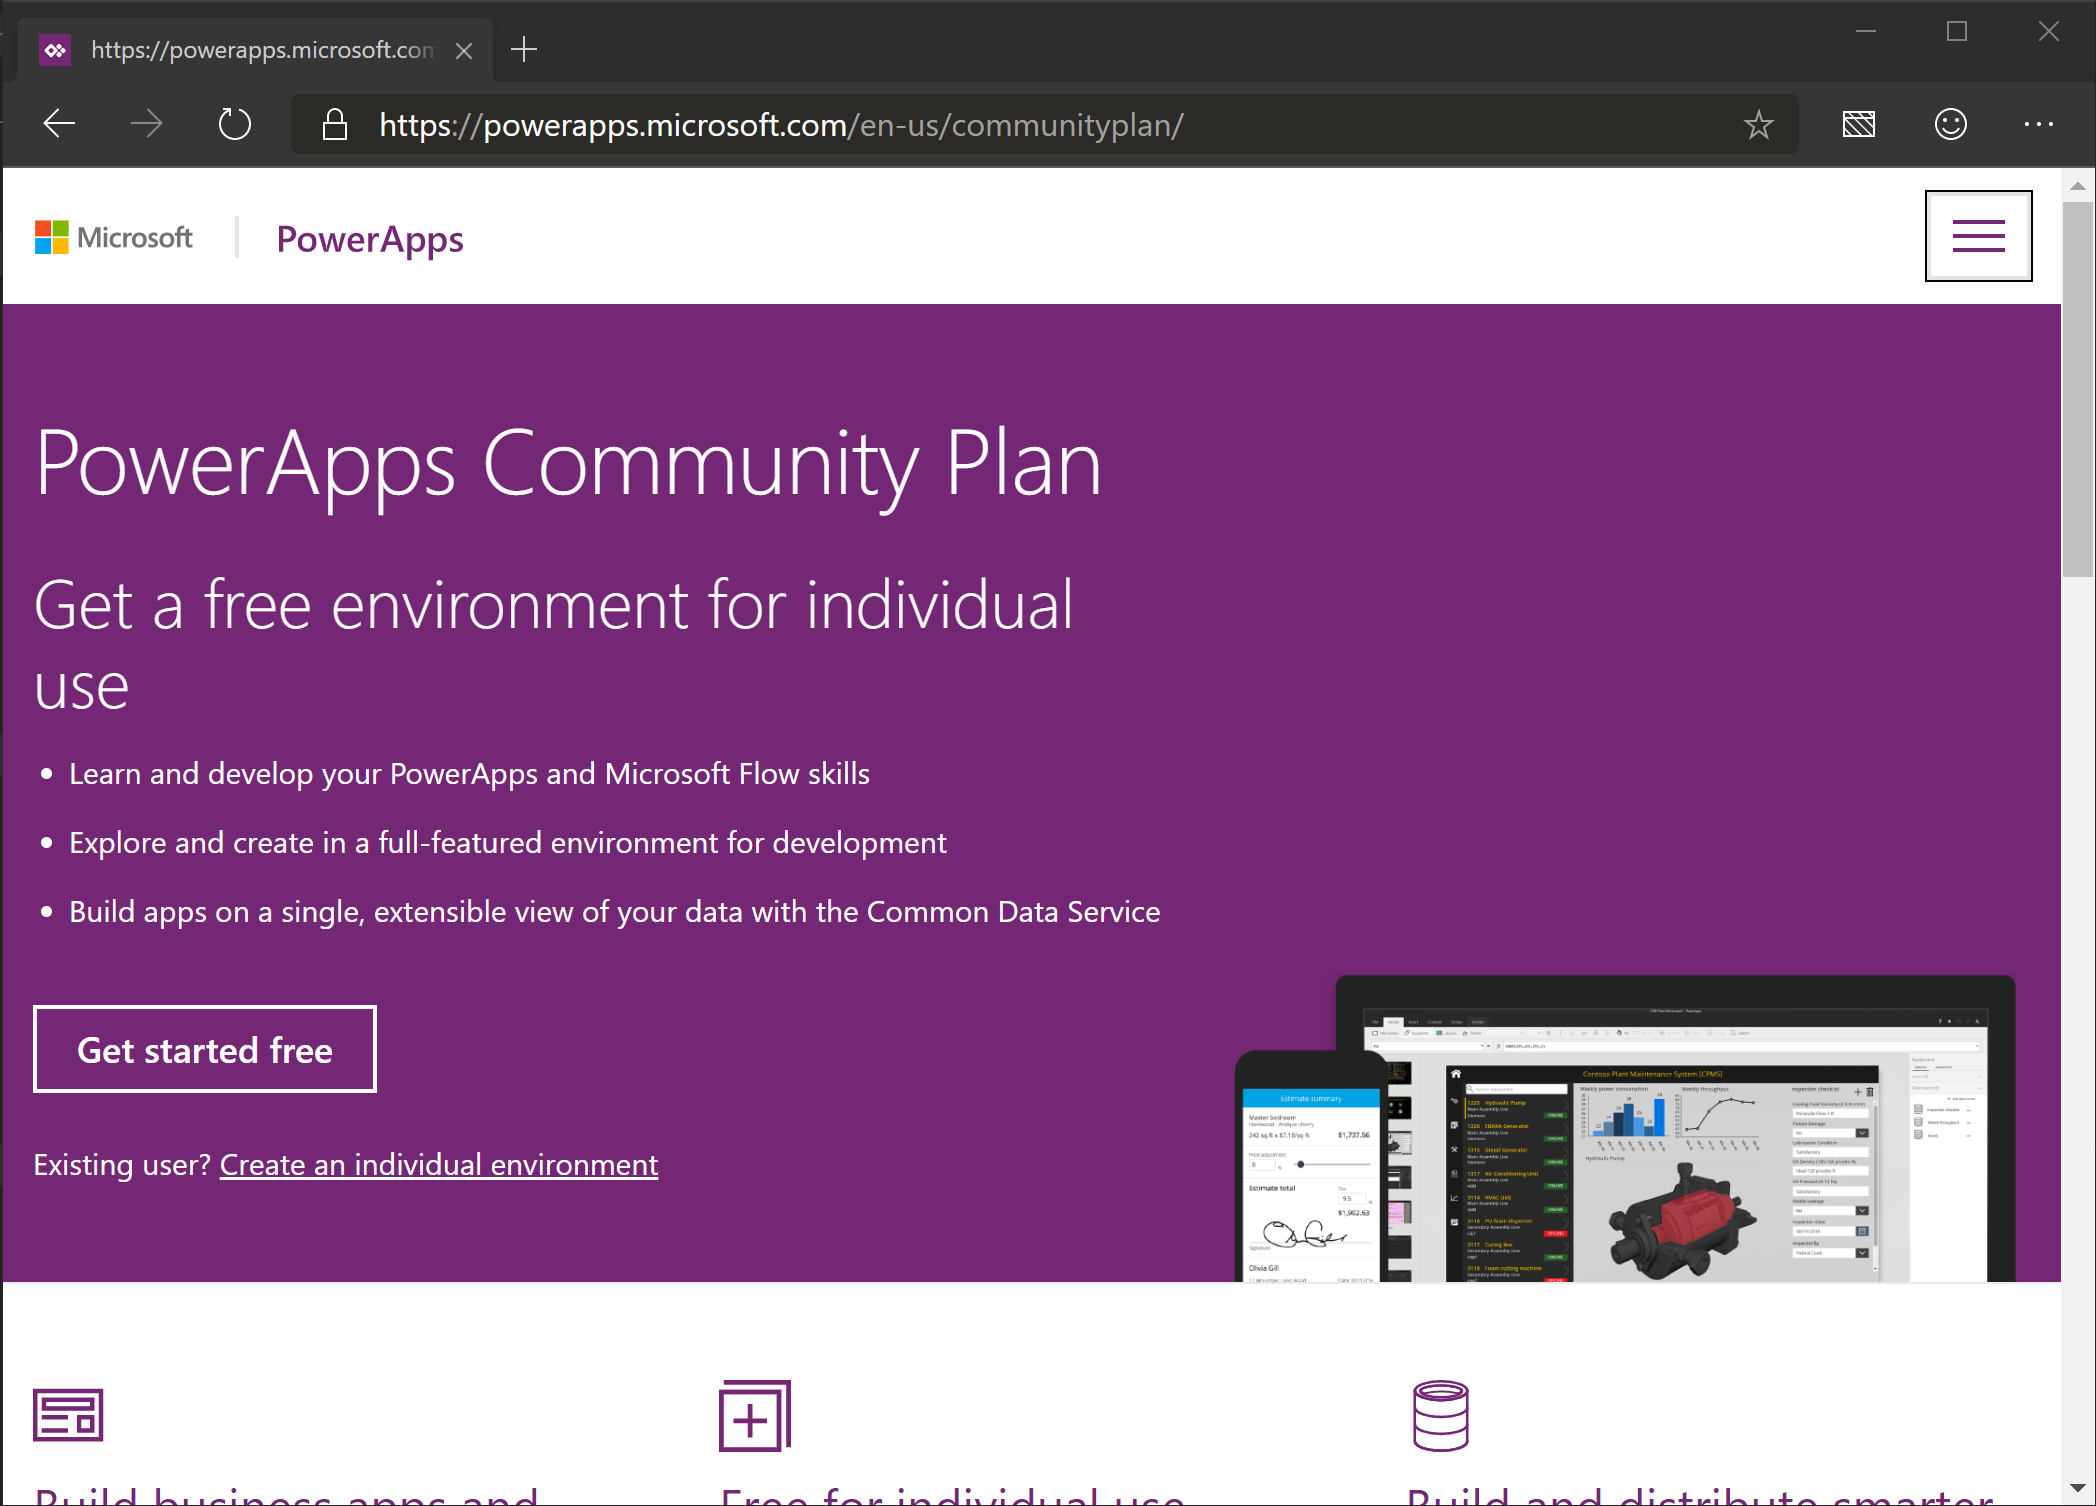Navigate back to the previous page

[x=58, y=124]
